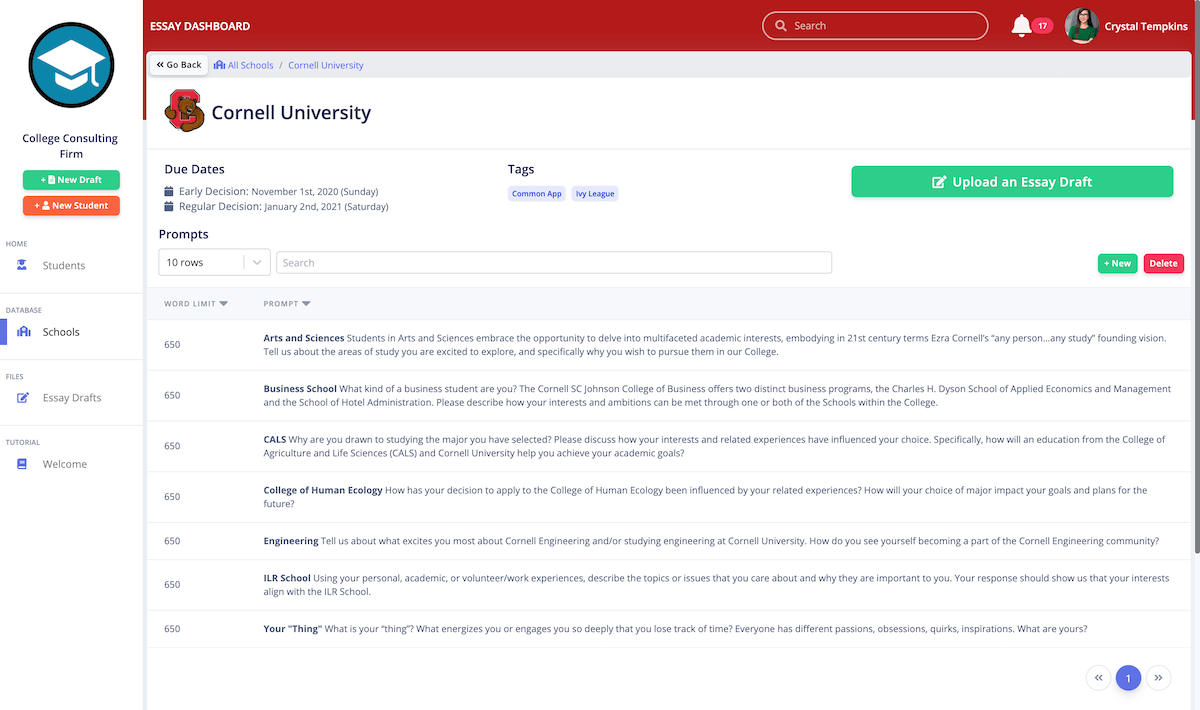Screen dimensions: 1200x710
Task: Click the green + New prompt button
Action: coord(1117,263)
